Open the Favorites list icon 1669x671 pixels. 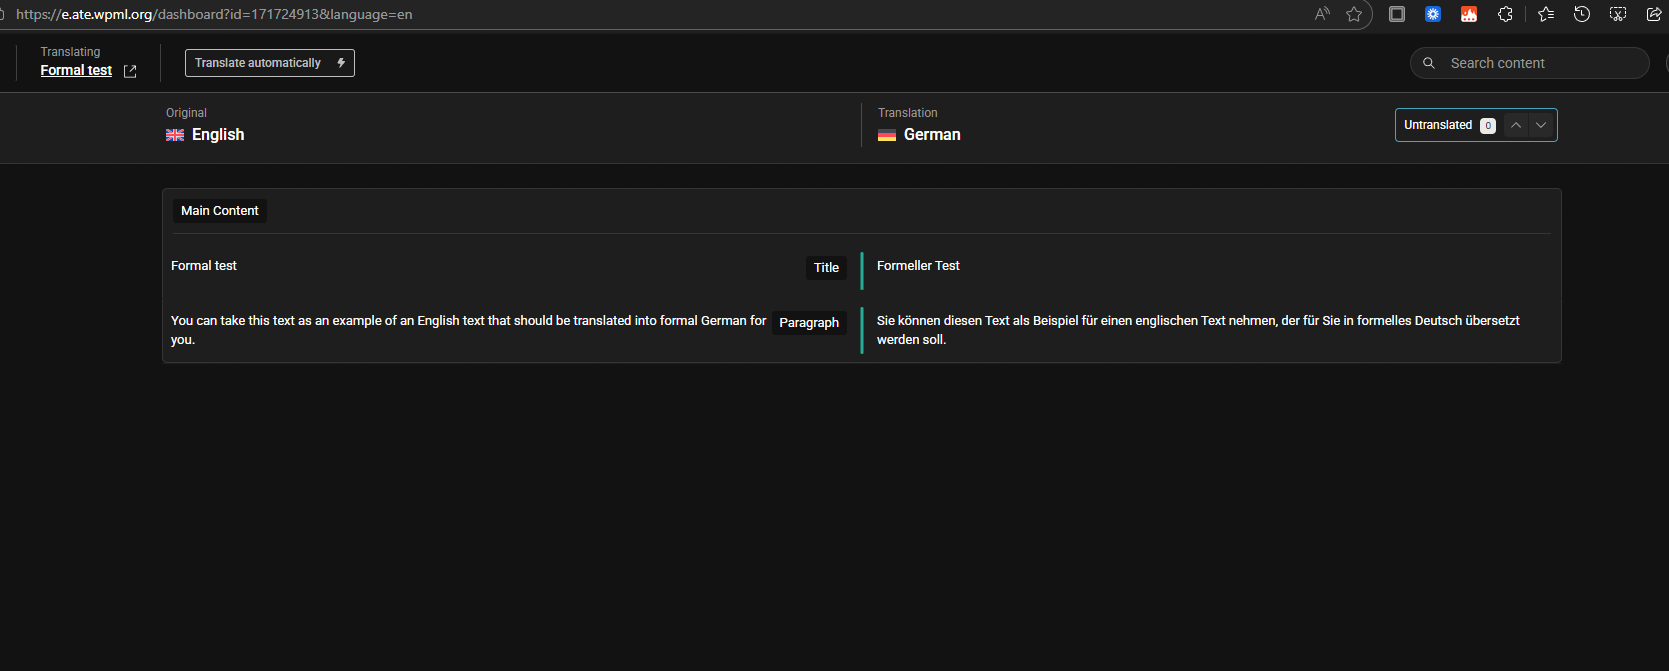tap(1546, 14)
